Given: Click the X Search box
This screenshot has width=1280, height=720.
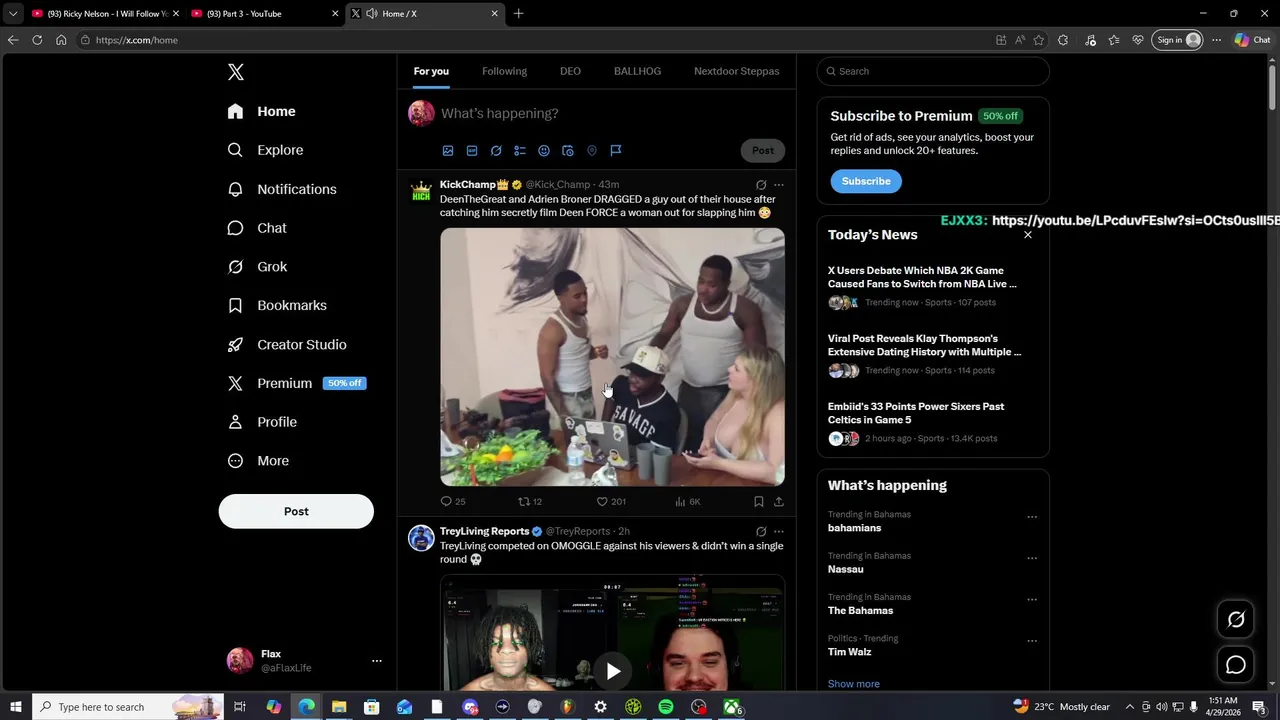Looking at the screenshot, I should click(933, 71).
